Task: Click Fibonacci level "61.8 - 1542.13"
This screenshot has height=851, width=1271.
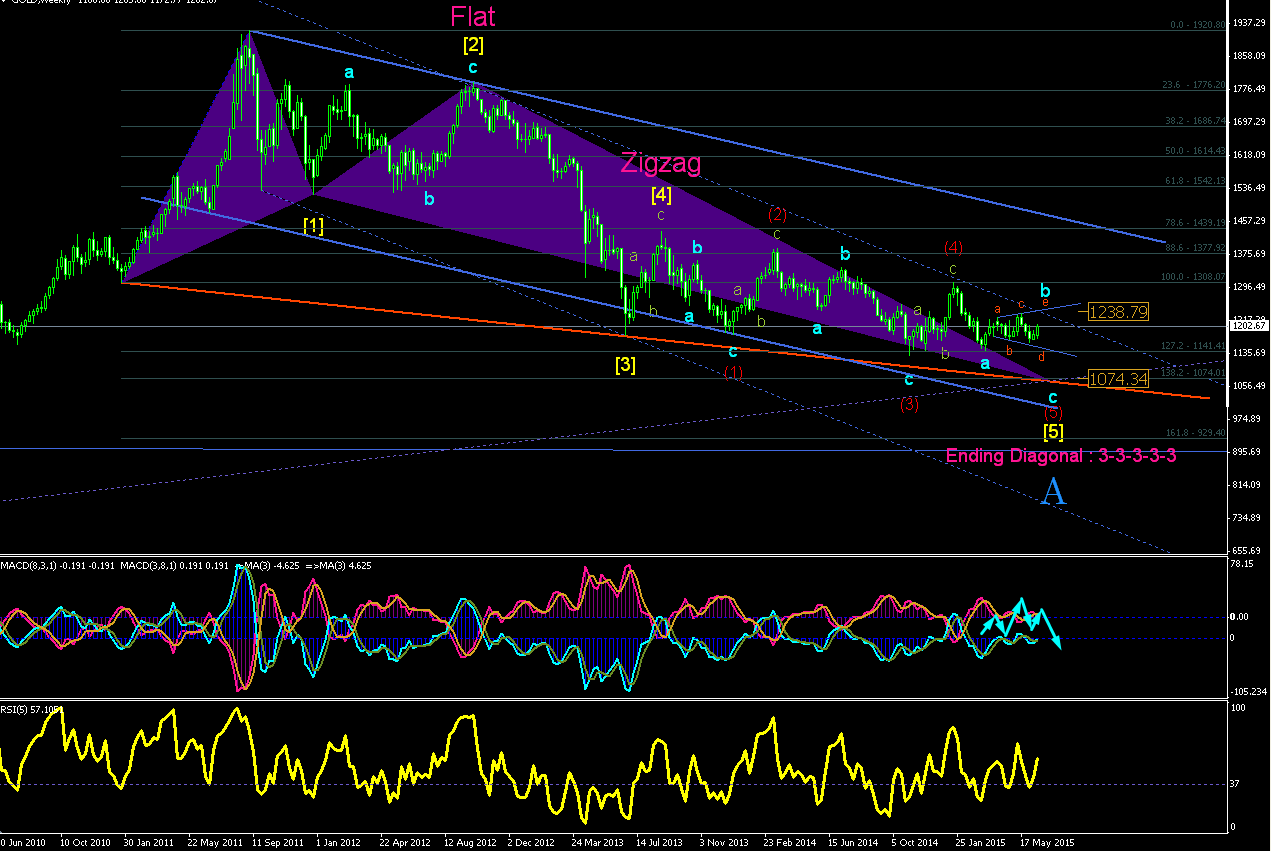Action: (1196, 180)
